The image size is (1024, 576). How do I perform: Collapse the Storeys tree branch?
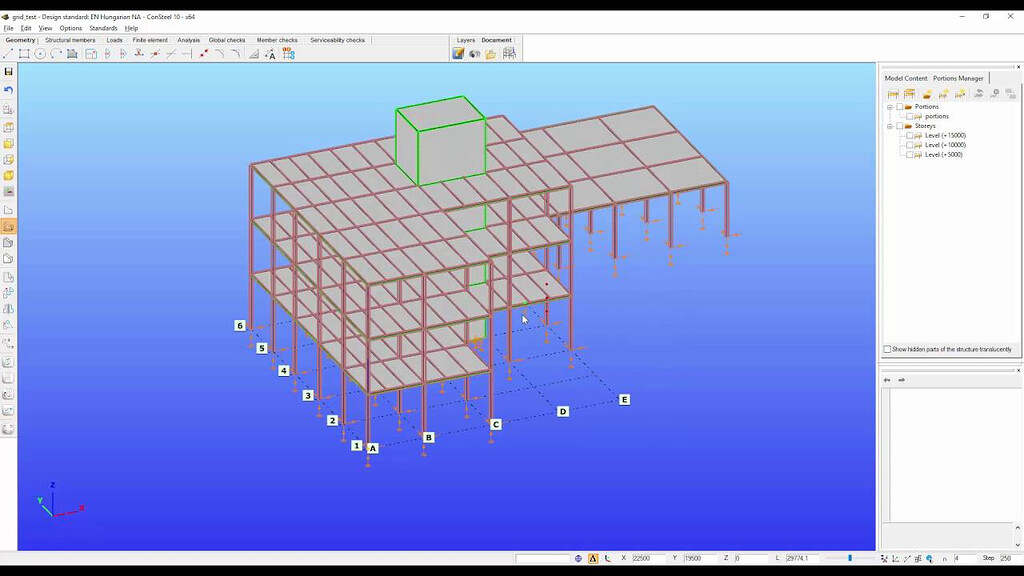point(890,126)
